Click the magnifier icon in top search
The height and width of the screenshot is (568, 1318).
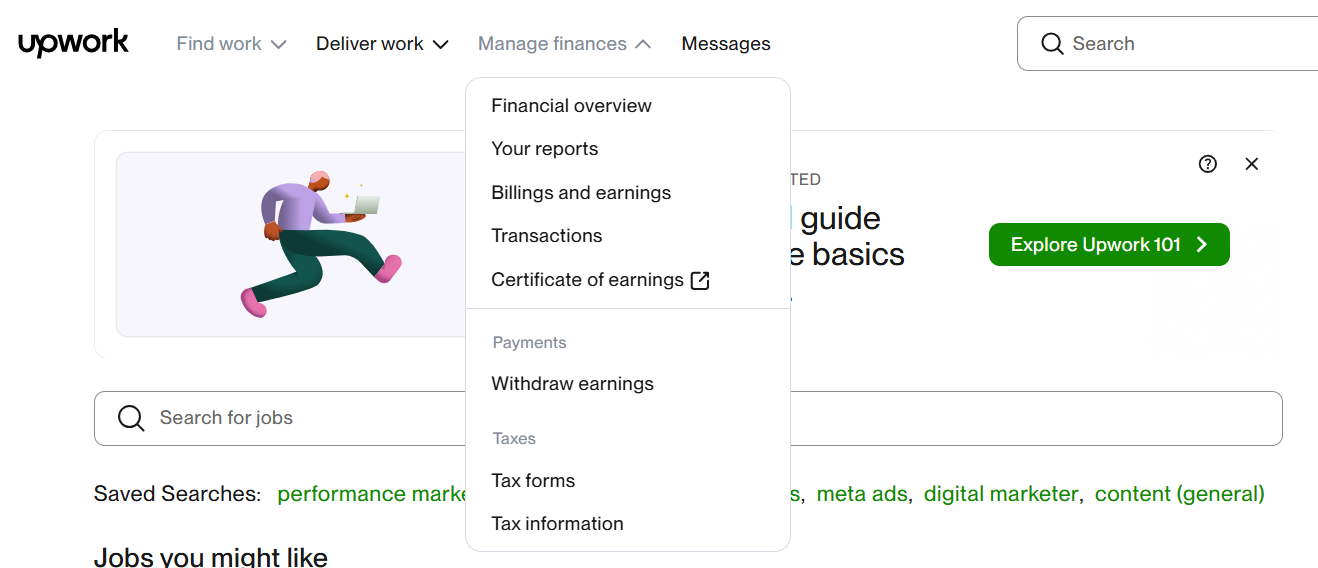pyautogui.click(x=1052, y=44)
